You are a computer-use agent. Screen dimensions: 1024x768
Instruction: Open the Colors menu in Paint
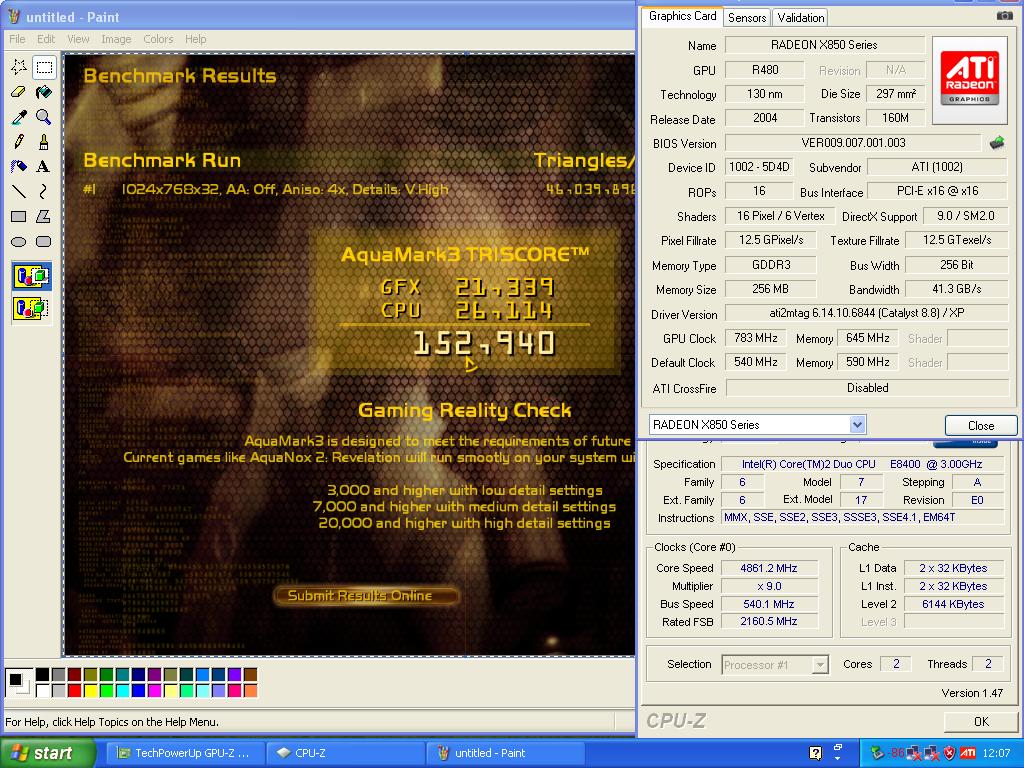(158, 39)
